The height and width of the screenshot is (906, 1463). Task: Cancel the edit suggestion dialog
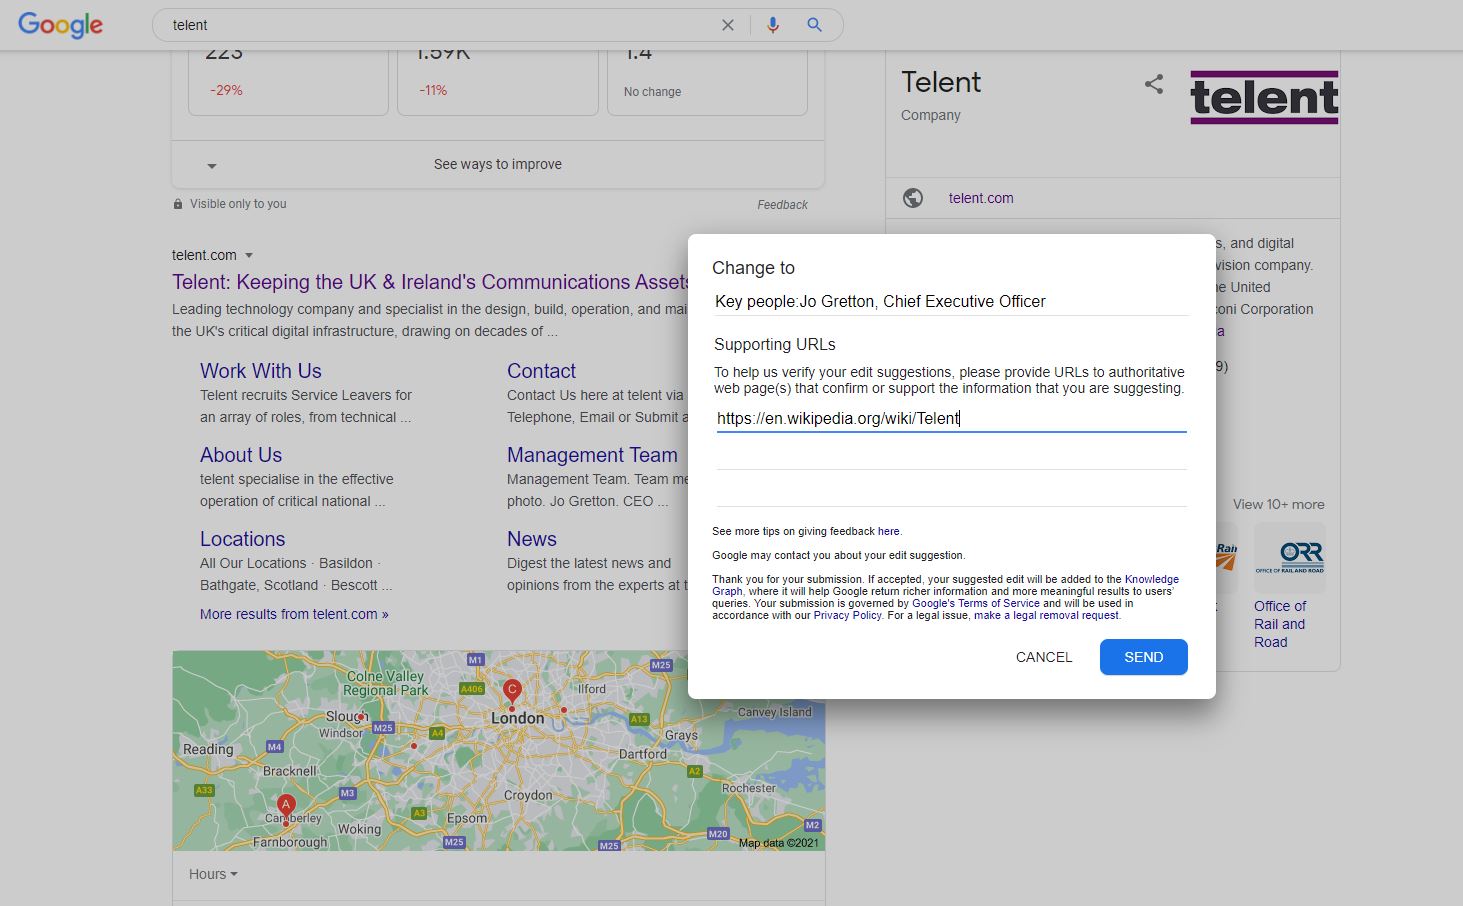click(x=1043, y=657)
